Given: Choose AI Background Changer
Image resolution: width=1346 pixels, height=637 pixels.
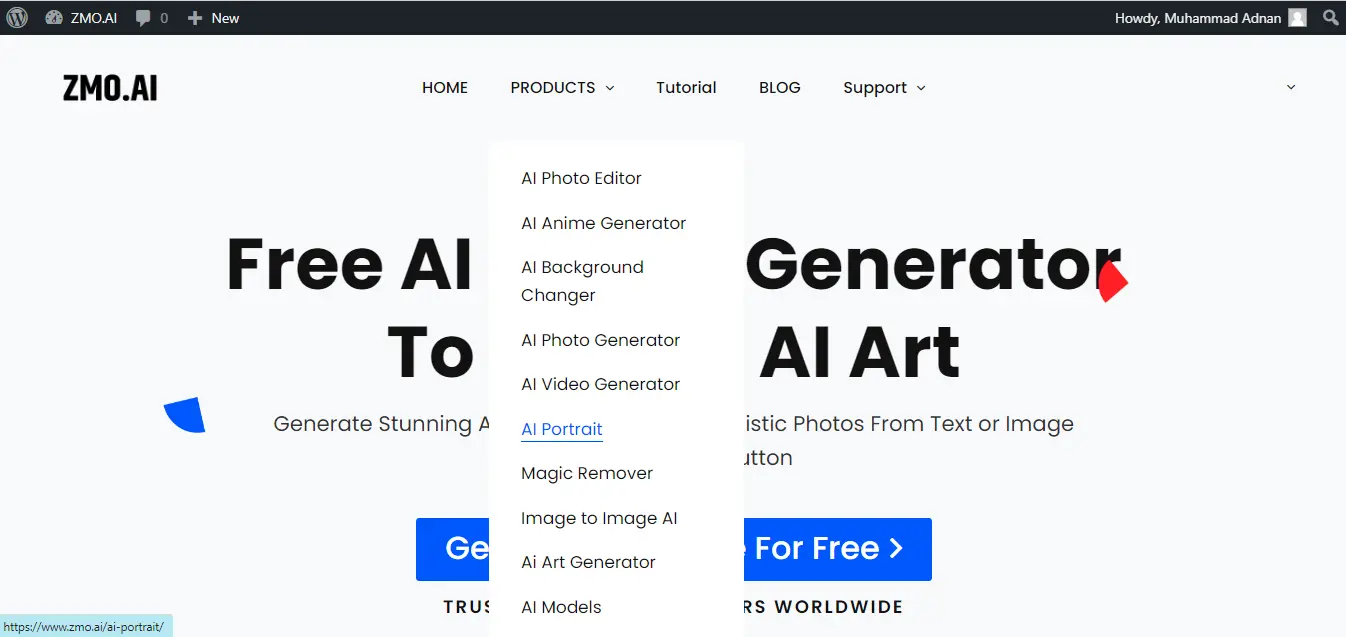Looking at the screenshot, I should click(x=582, y=281).
